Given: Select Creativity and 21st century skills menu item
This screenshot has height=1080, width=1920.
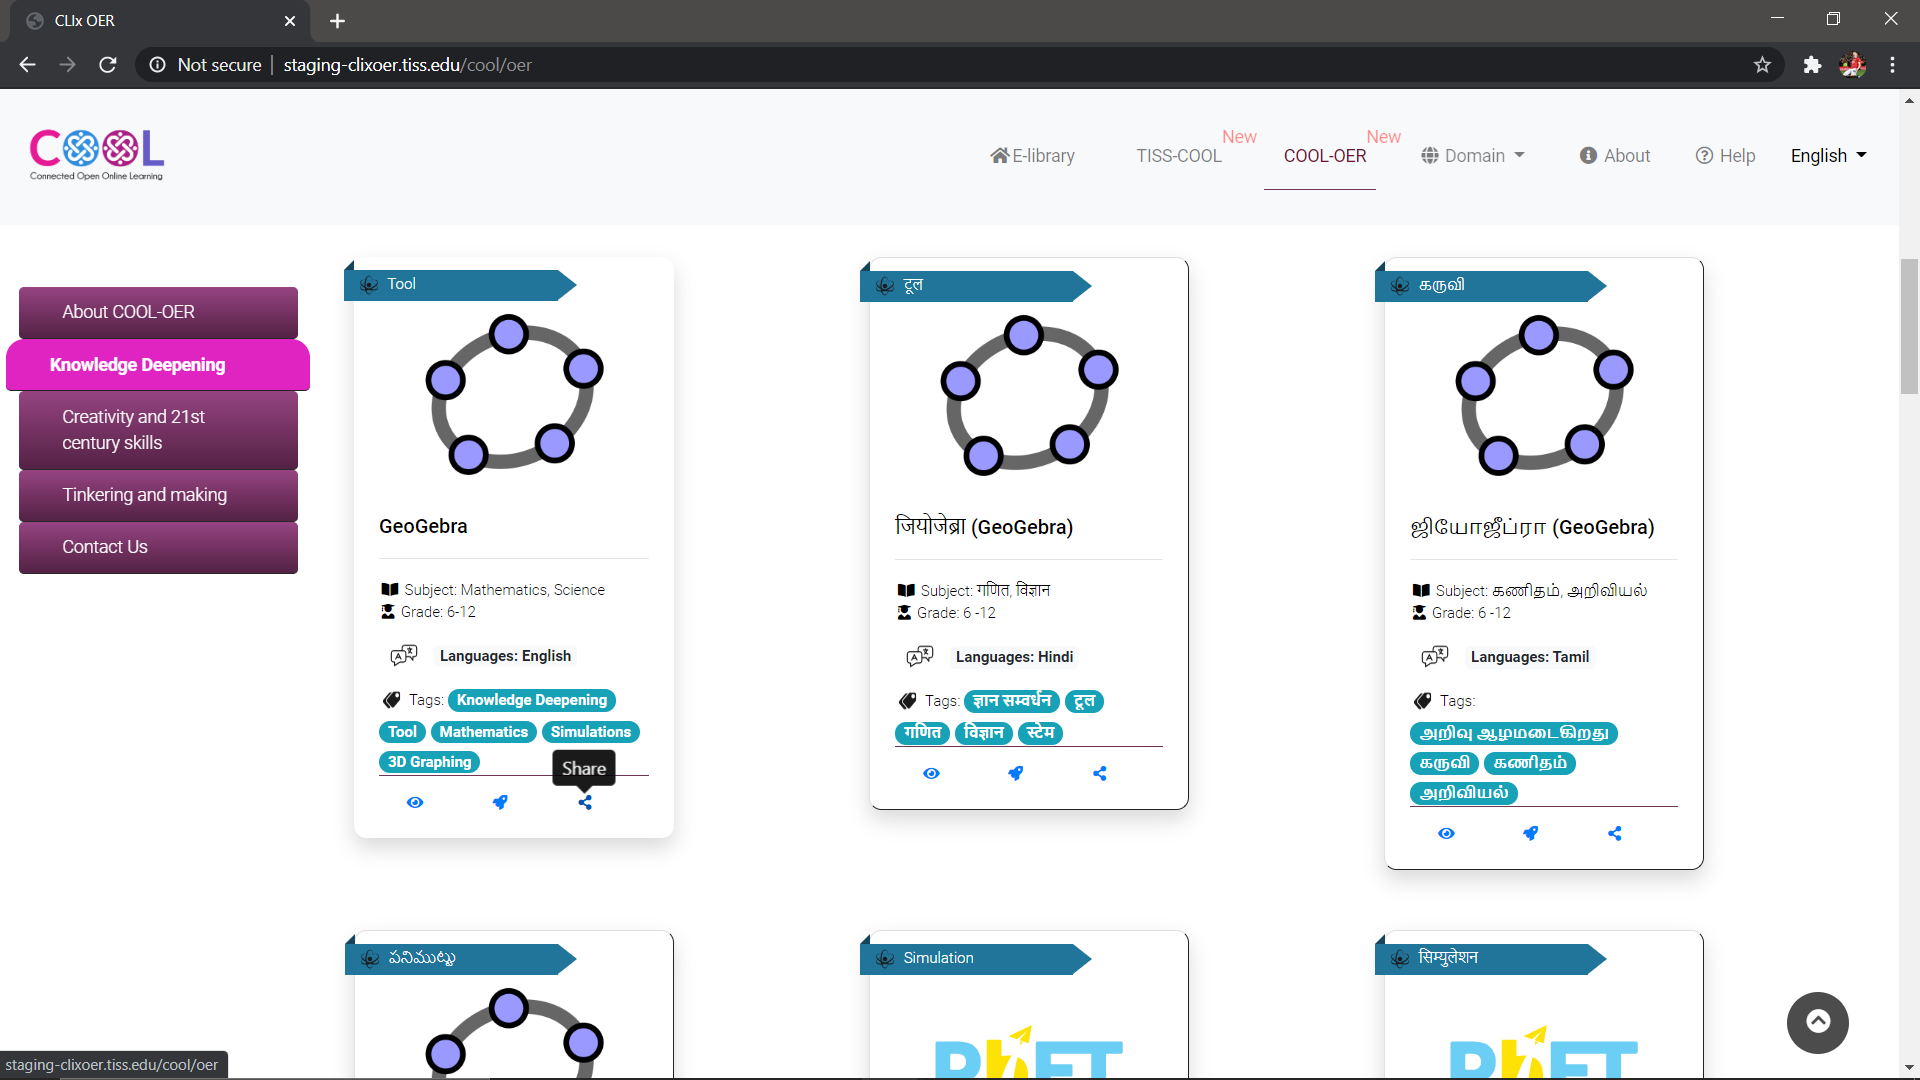Looking at the screenshot, I should coord(158,430).
